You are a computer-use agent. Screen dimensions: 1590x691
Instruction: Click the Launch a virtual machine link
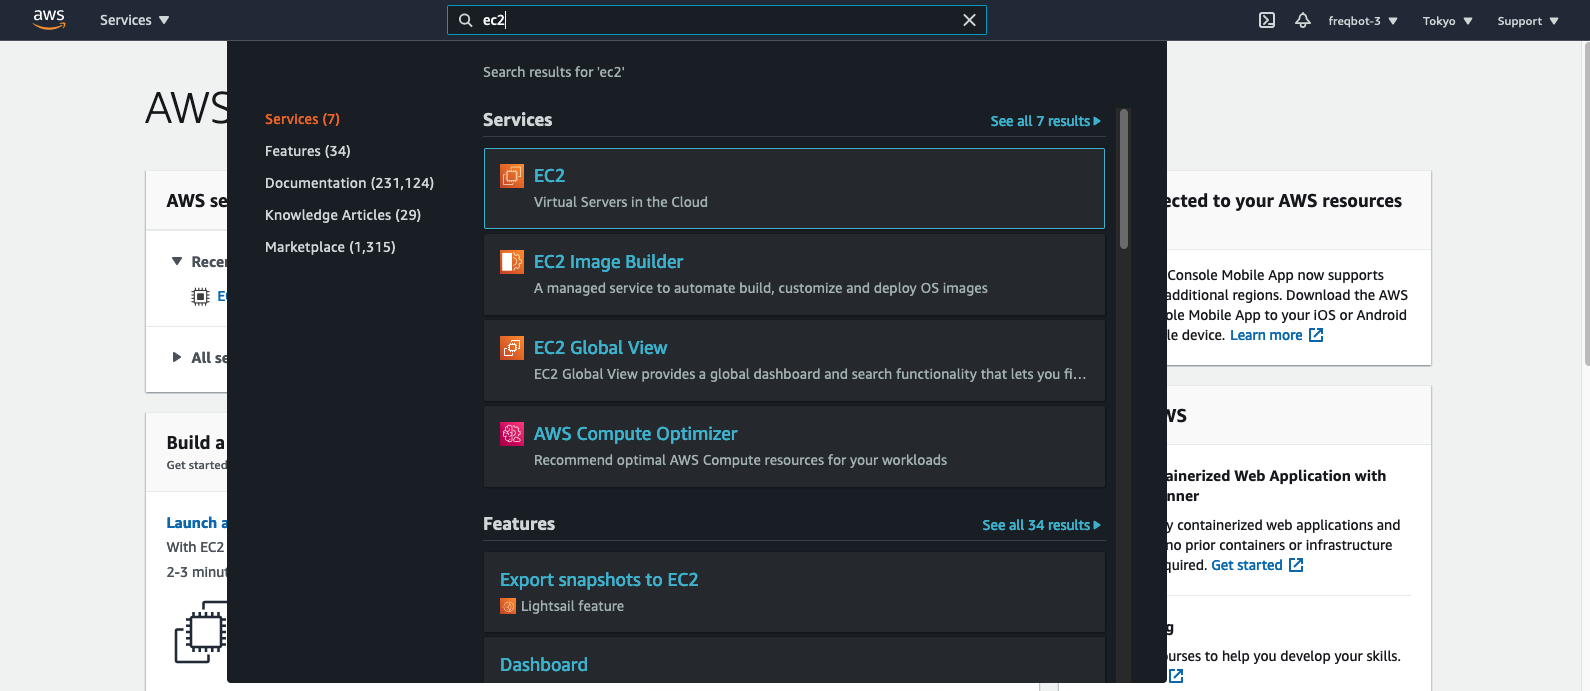pos(197,523)
